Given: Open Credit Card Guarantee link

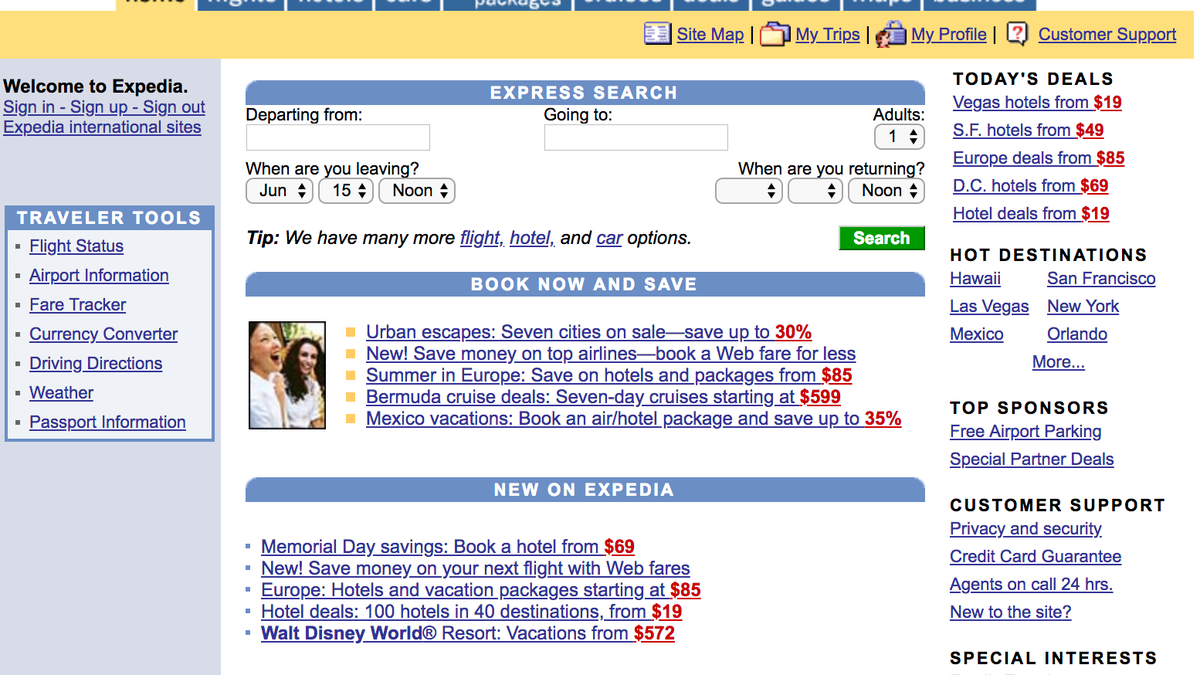Looking at the screenshot, I should point(1036,557).
